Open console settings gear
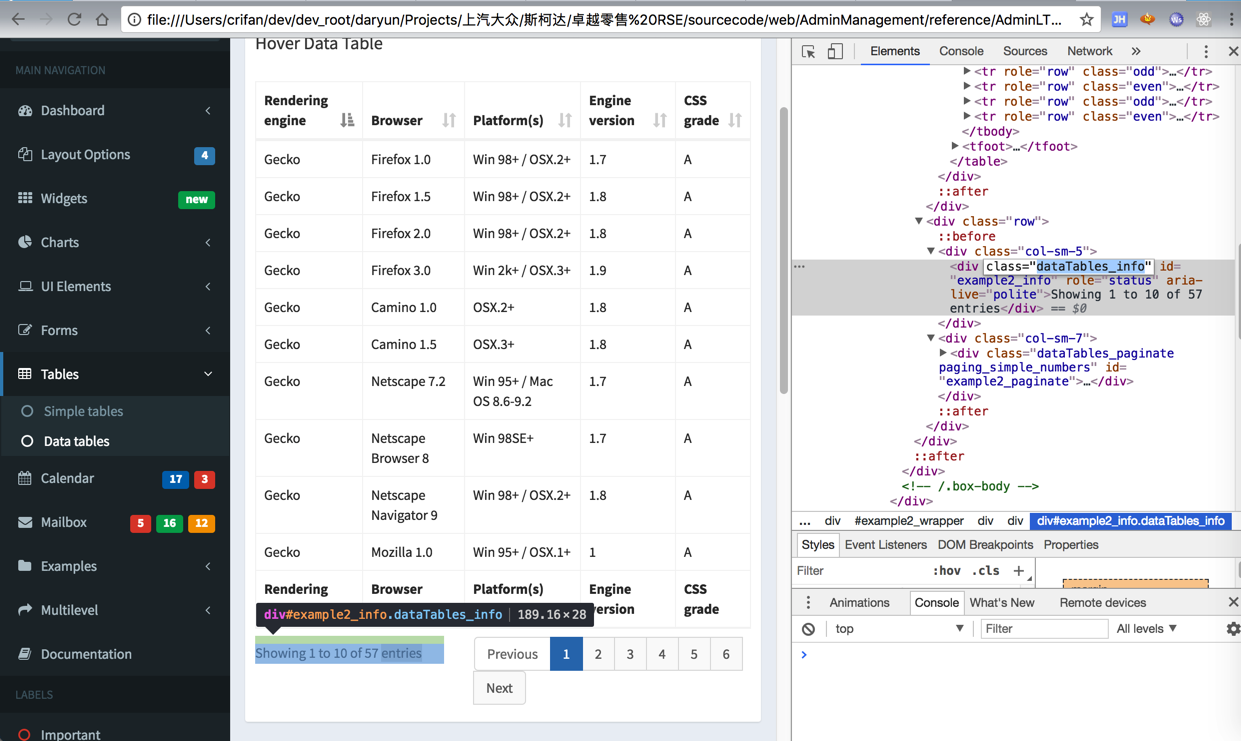This screenshot has height=741, width=1241. point(1232,629)
